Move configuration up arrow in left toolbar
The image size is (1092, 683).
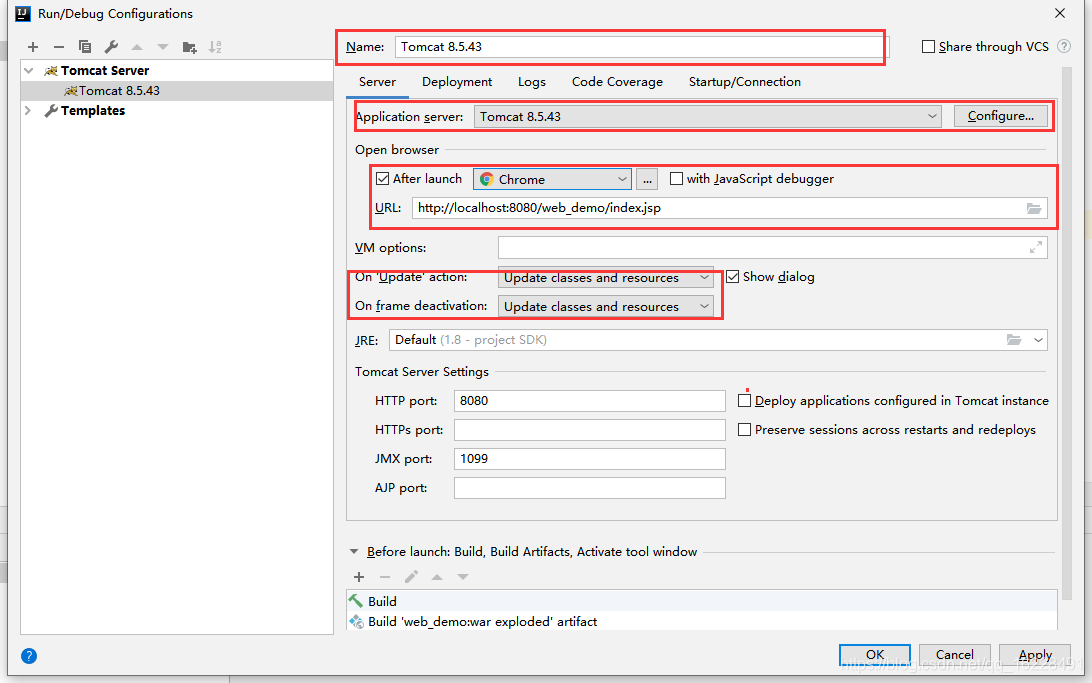(x=137, y=47)
